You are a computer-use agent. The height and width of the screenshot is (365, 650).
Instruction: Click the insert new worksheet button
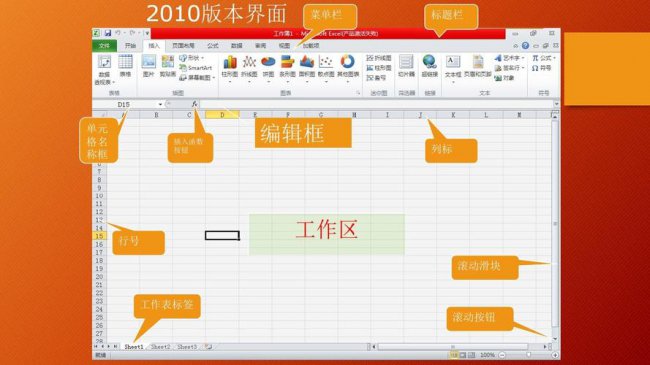[208, 347]
